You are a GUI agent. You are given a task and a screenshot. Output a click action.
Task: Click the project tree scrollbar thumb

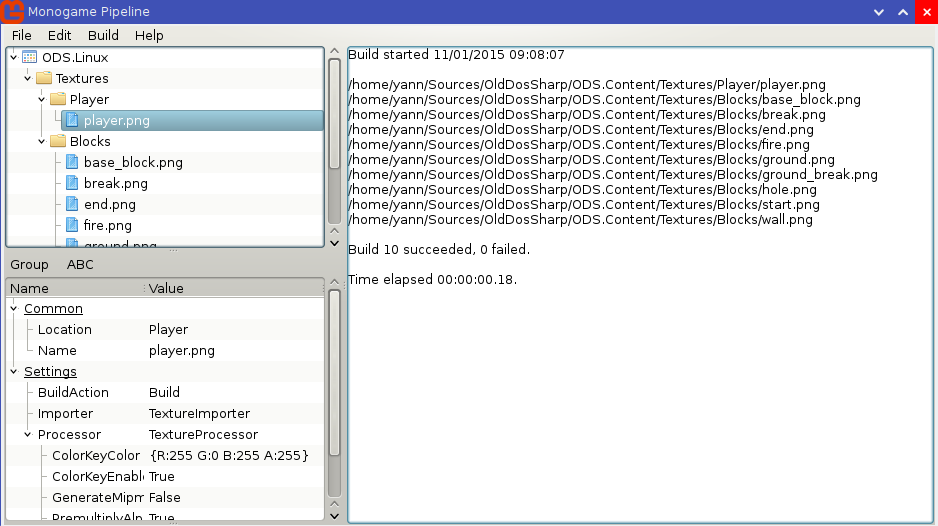click(x=334, y=114)
